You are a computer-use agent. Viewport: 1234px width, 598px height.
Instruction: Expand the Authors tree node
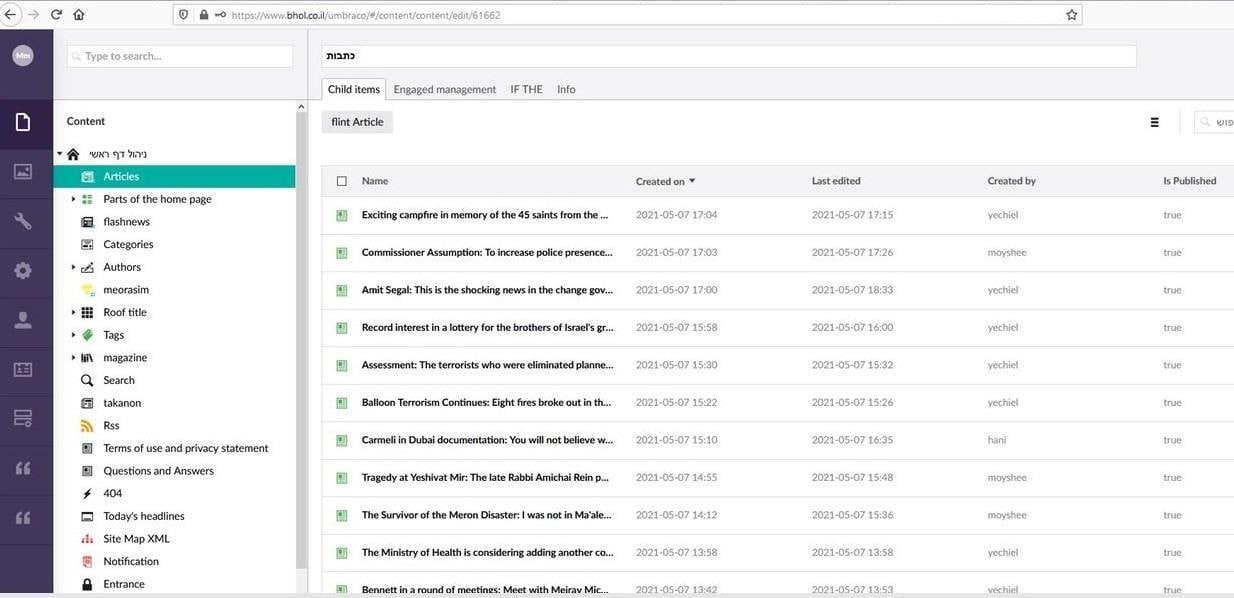(x=73, y=267)
